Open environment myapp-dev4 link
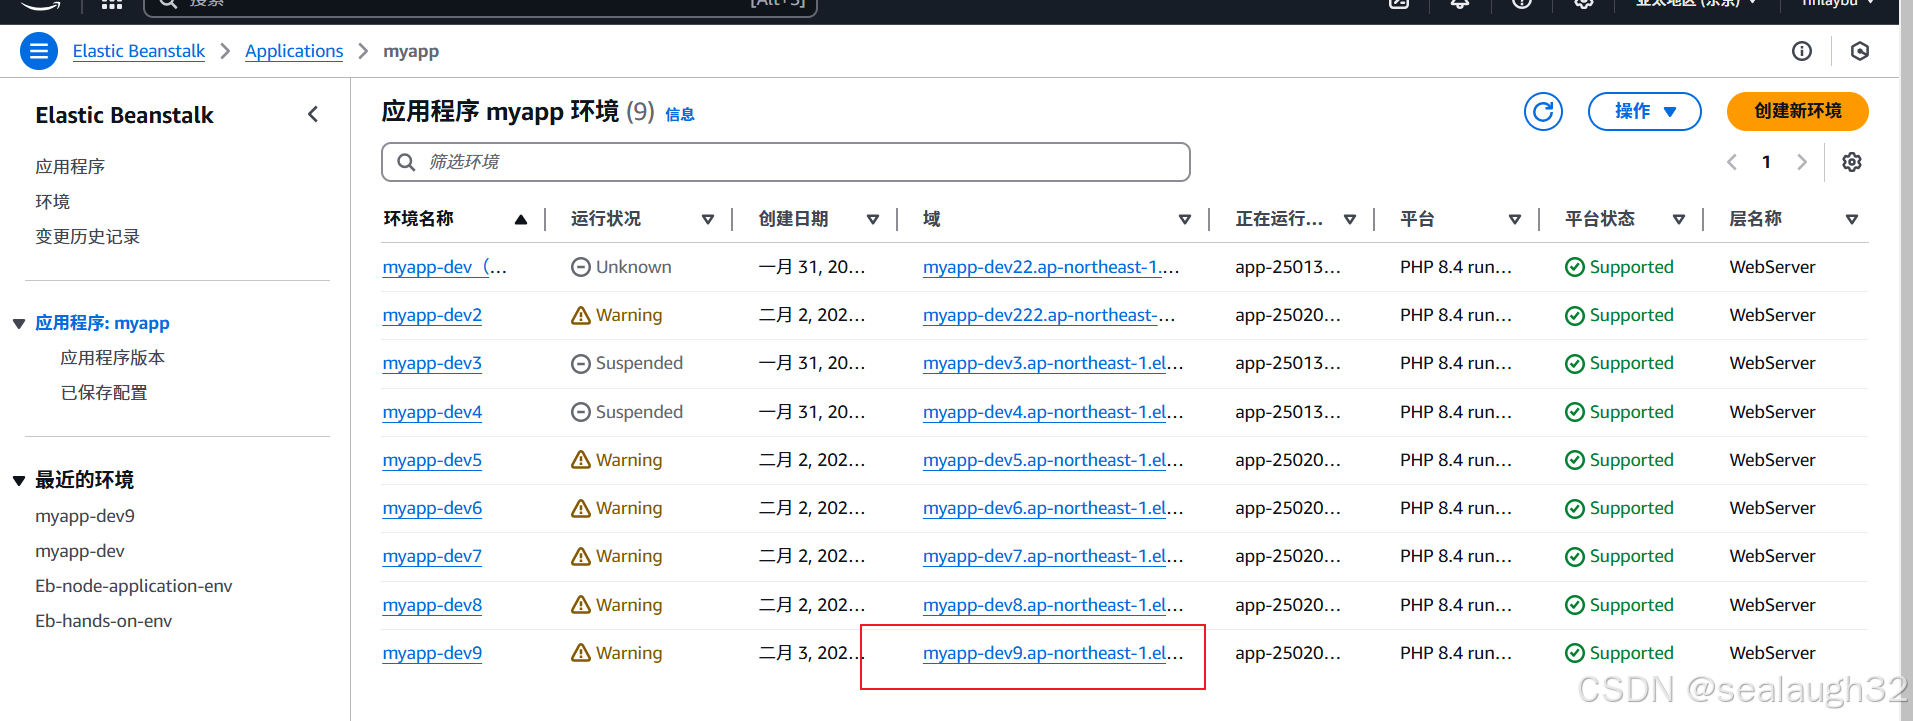 (432, 412)
